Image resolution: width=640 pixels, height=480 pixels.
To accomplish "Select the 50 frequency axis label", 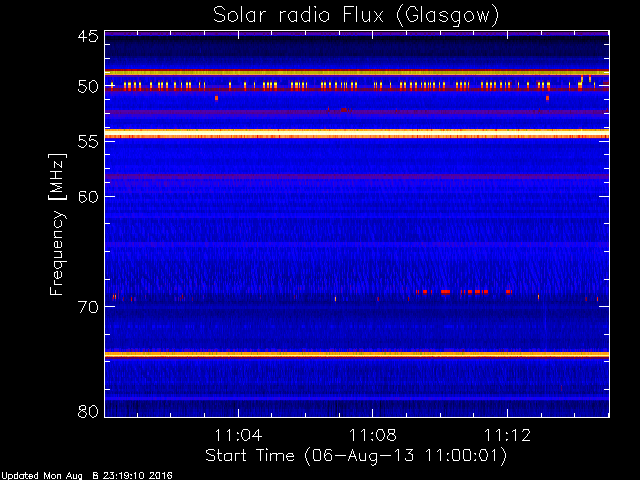I will (x=88, y=87).
